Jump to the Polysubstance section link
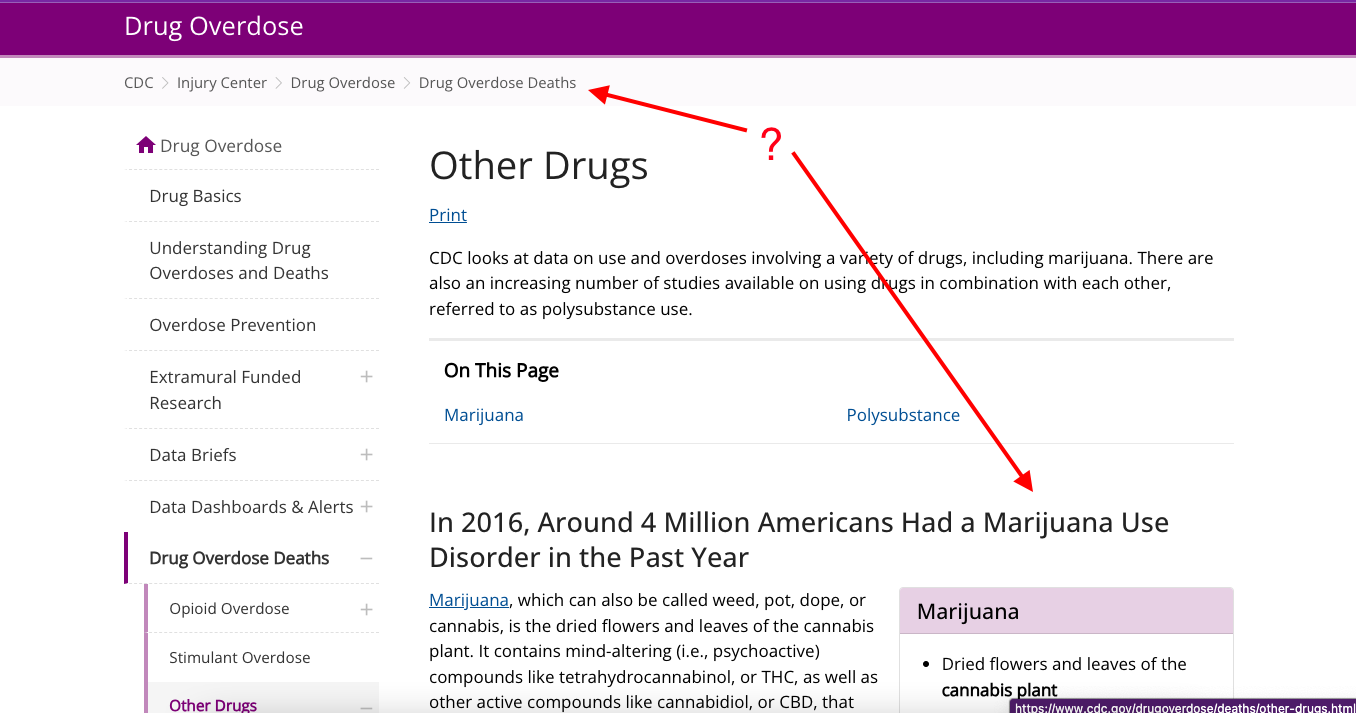Image resolution: width=1356 pixels, height=713 pixels. point(902,415)
